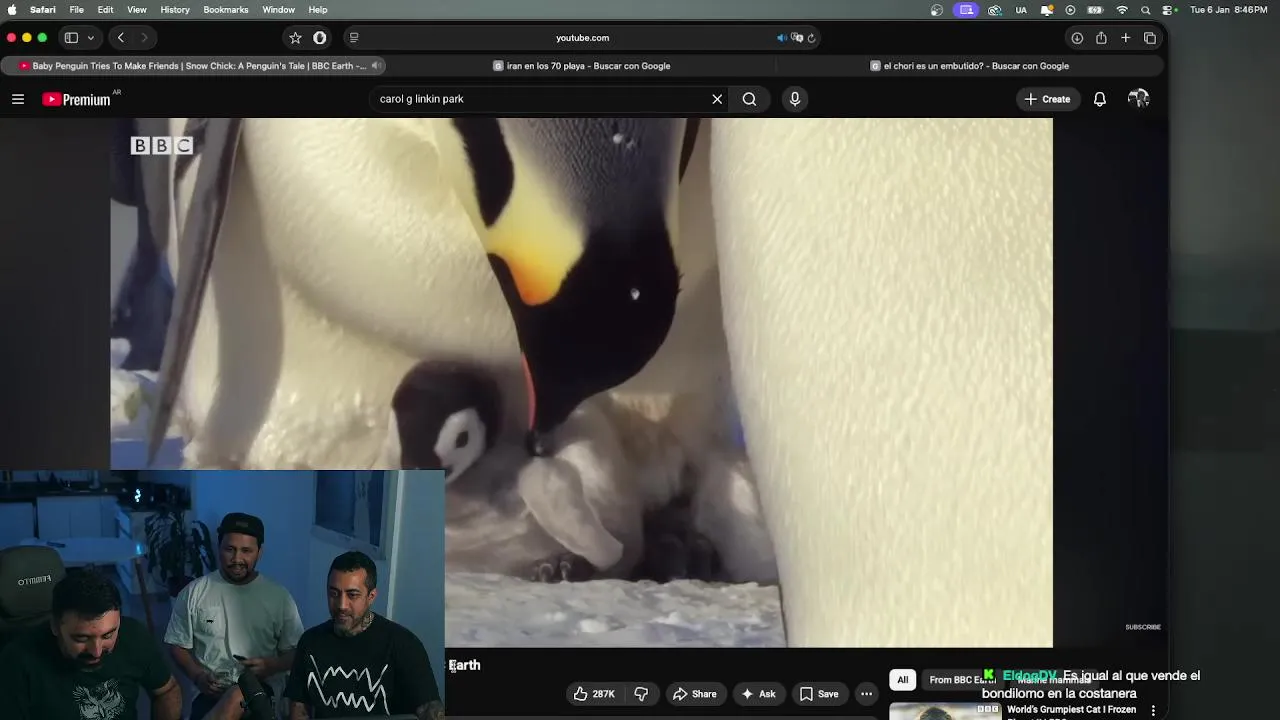Reload the page with refresh icon
Viewport: 1280px width, 720px height.
click(x=811, y=38)
